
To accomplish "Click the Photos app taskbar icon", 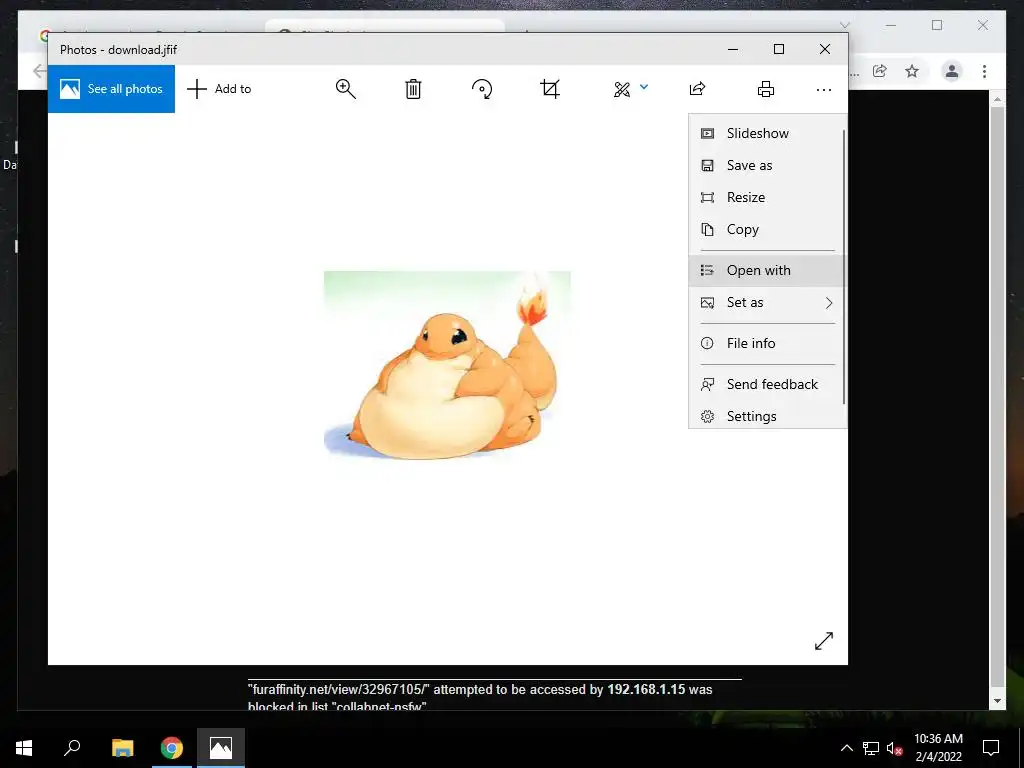I will (221, 748).
